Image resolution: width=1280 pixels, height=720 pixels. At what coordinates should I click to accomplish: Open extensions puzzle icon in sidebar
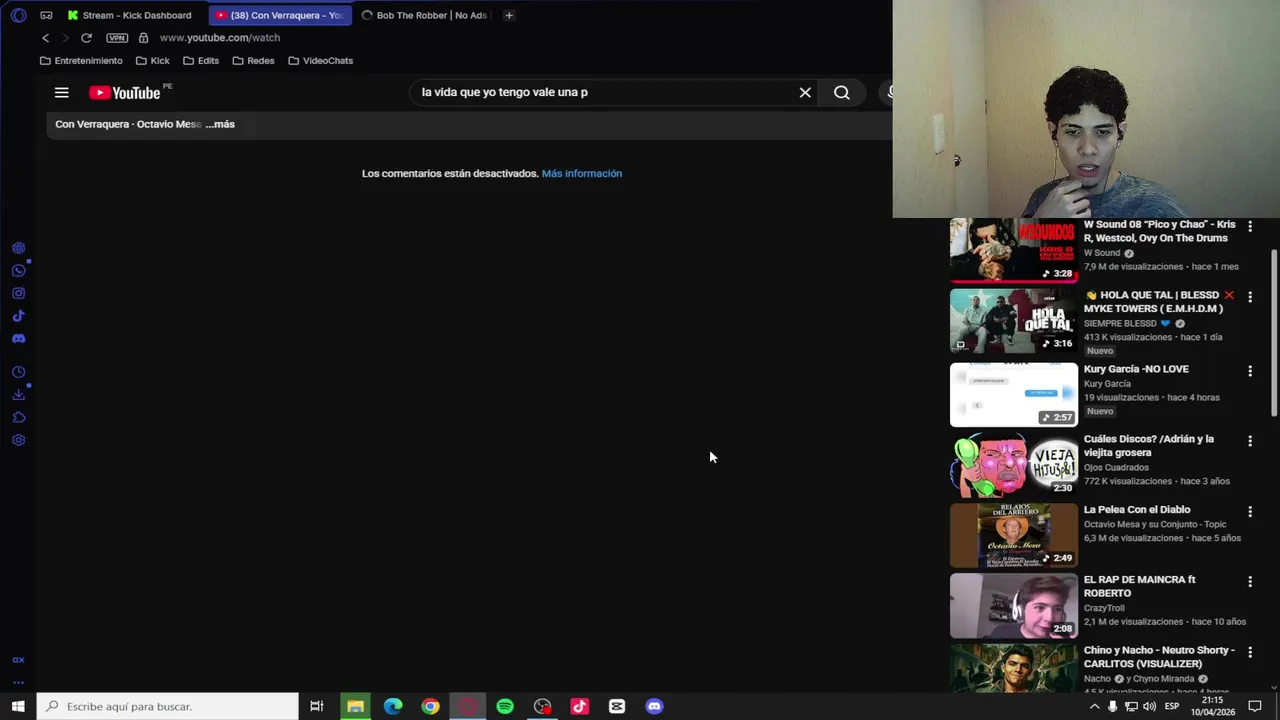pos(18,417)
